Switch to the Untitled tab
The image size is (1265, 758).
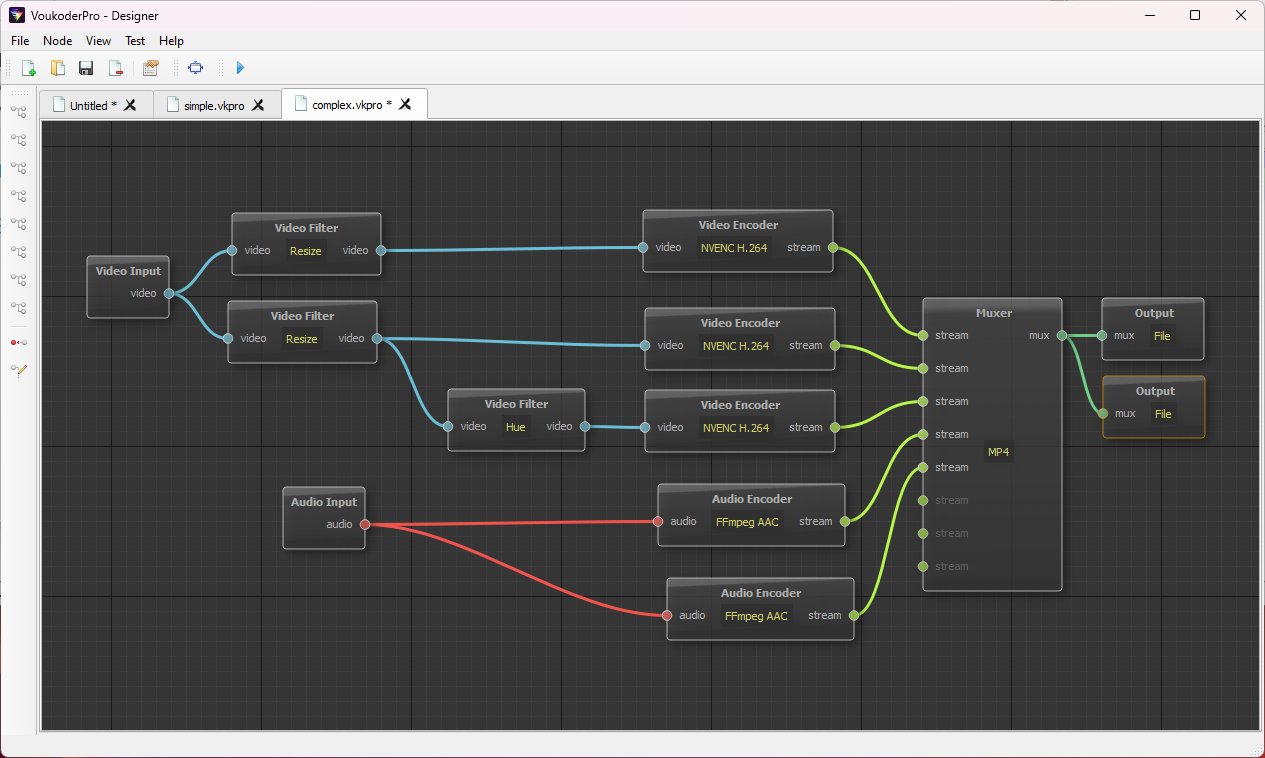tap(88, 105)
